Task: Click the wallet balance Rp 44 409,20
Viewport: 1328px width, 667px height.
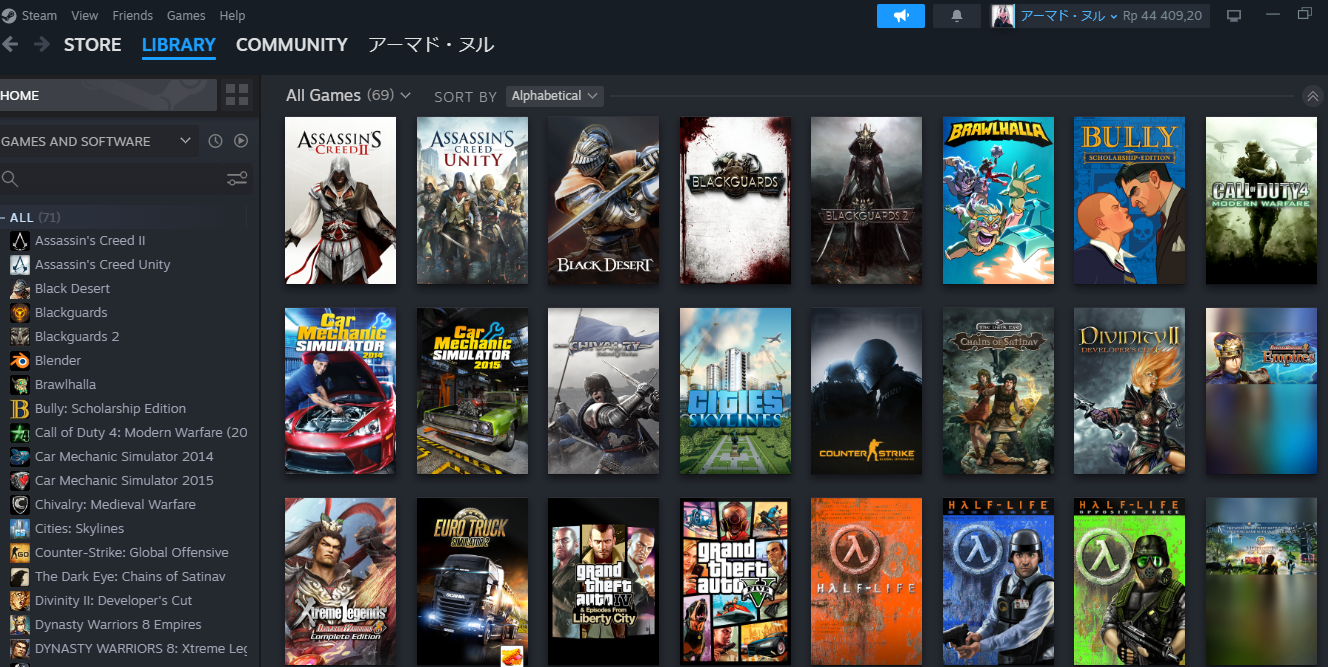Action: pyautogui.click(x=1162, y=16)
